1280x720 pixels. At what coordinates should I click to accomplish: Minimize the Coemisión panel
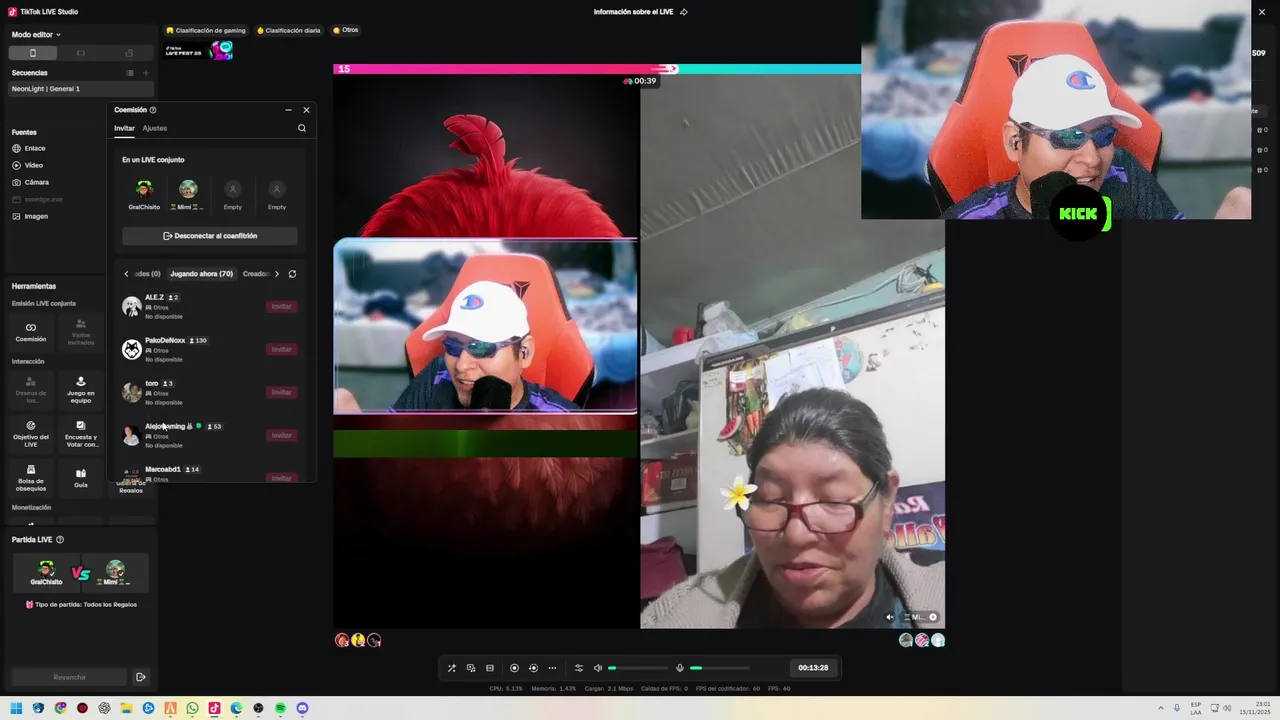coord(288,110)
